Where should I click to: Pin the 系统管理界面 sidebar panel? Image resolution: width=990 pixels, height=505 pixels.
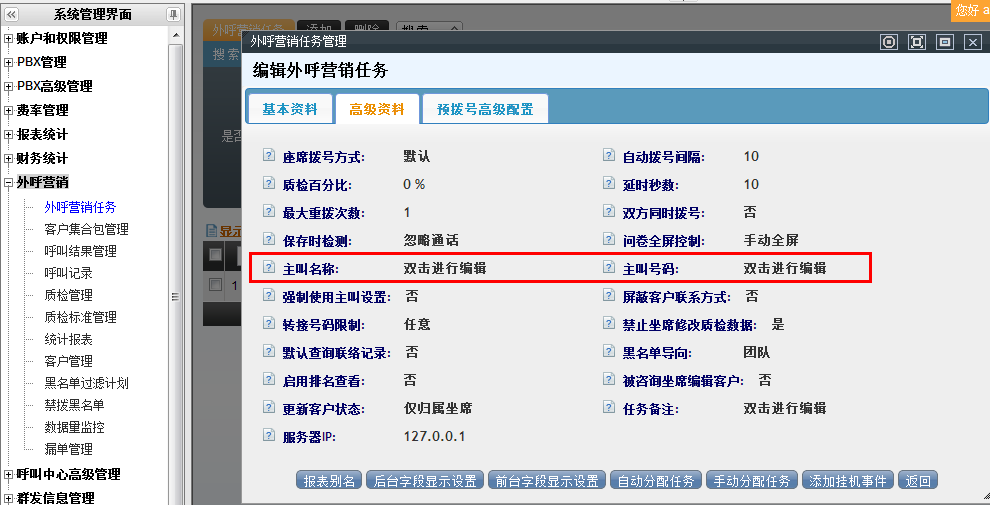click(x=173, y=14)
